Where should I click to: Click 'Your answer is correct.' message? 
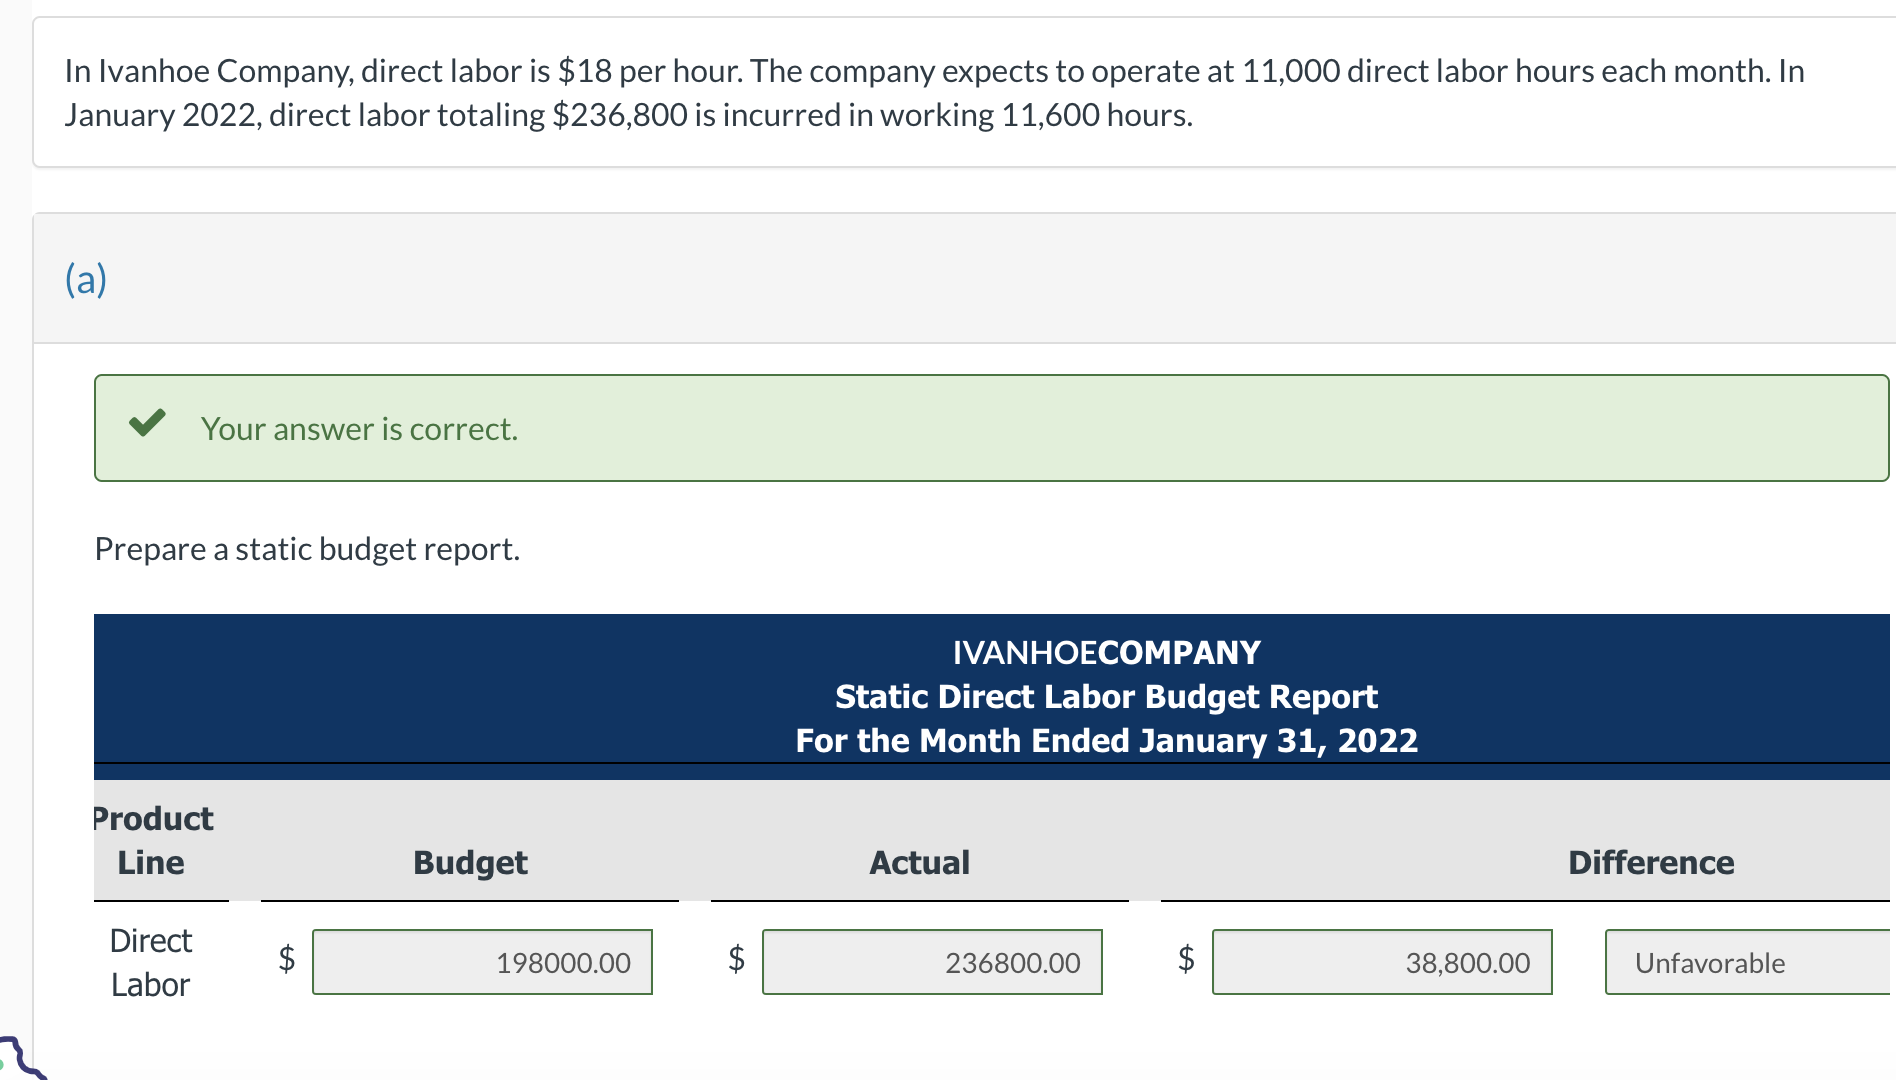(359, 429)
